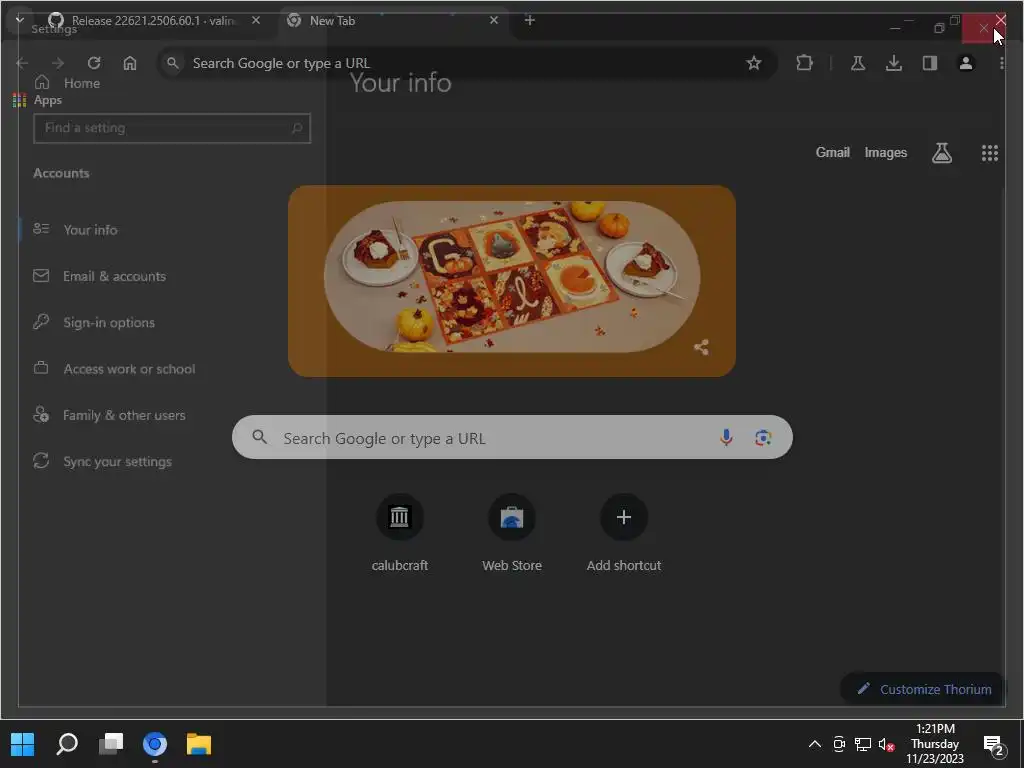
Task: Close the Release 22621.2506.60.1 tab
Action: click(256, 20)
